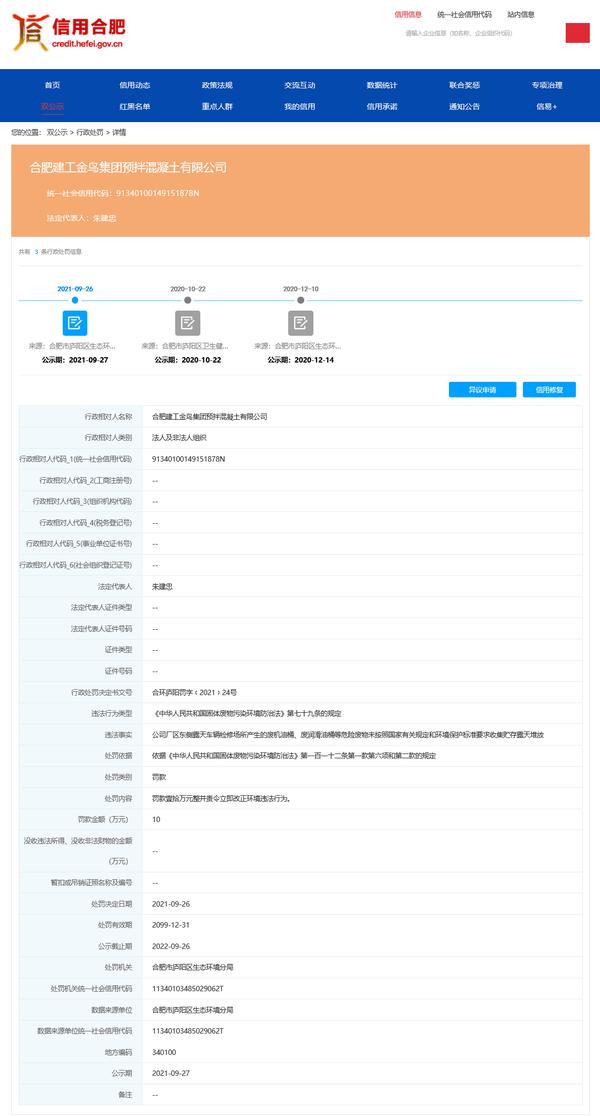Image resolution: width=600 pixels, height=1116 pixels.
Task: Click the timeline date label 2021-09-26
Action: [75, 289]
